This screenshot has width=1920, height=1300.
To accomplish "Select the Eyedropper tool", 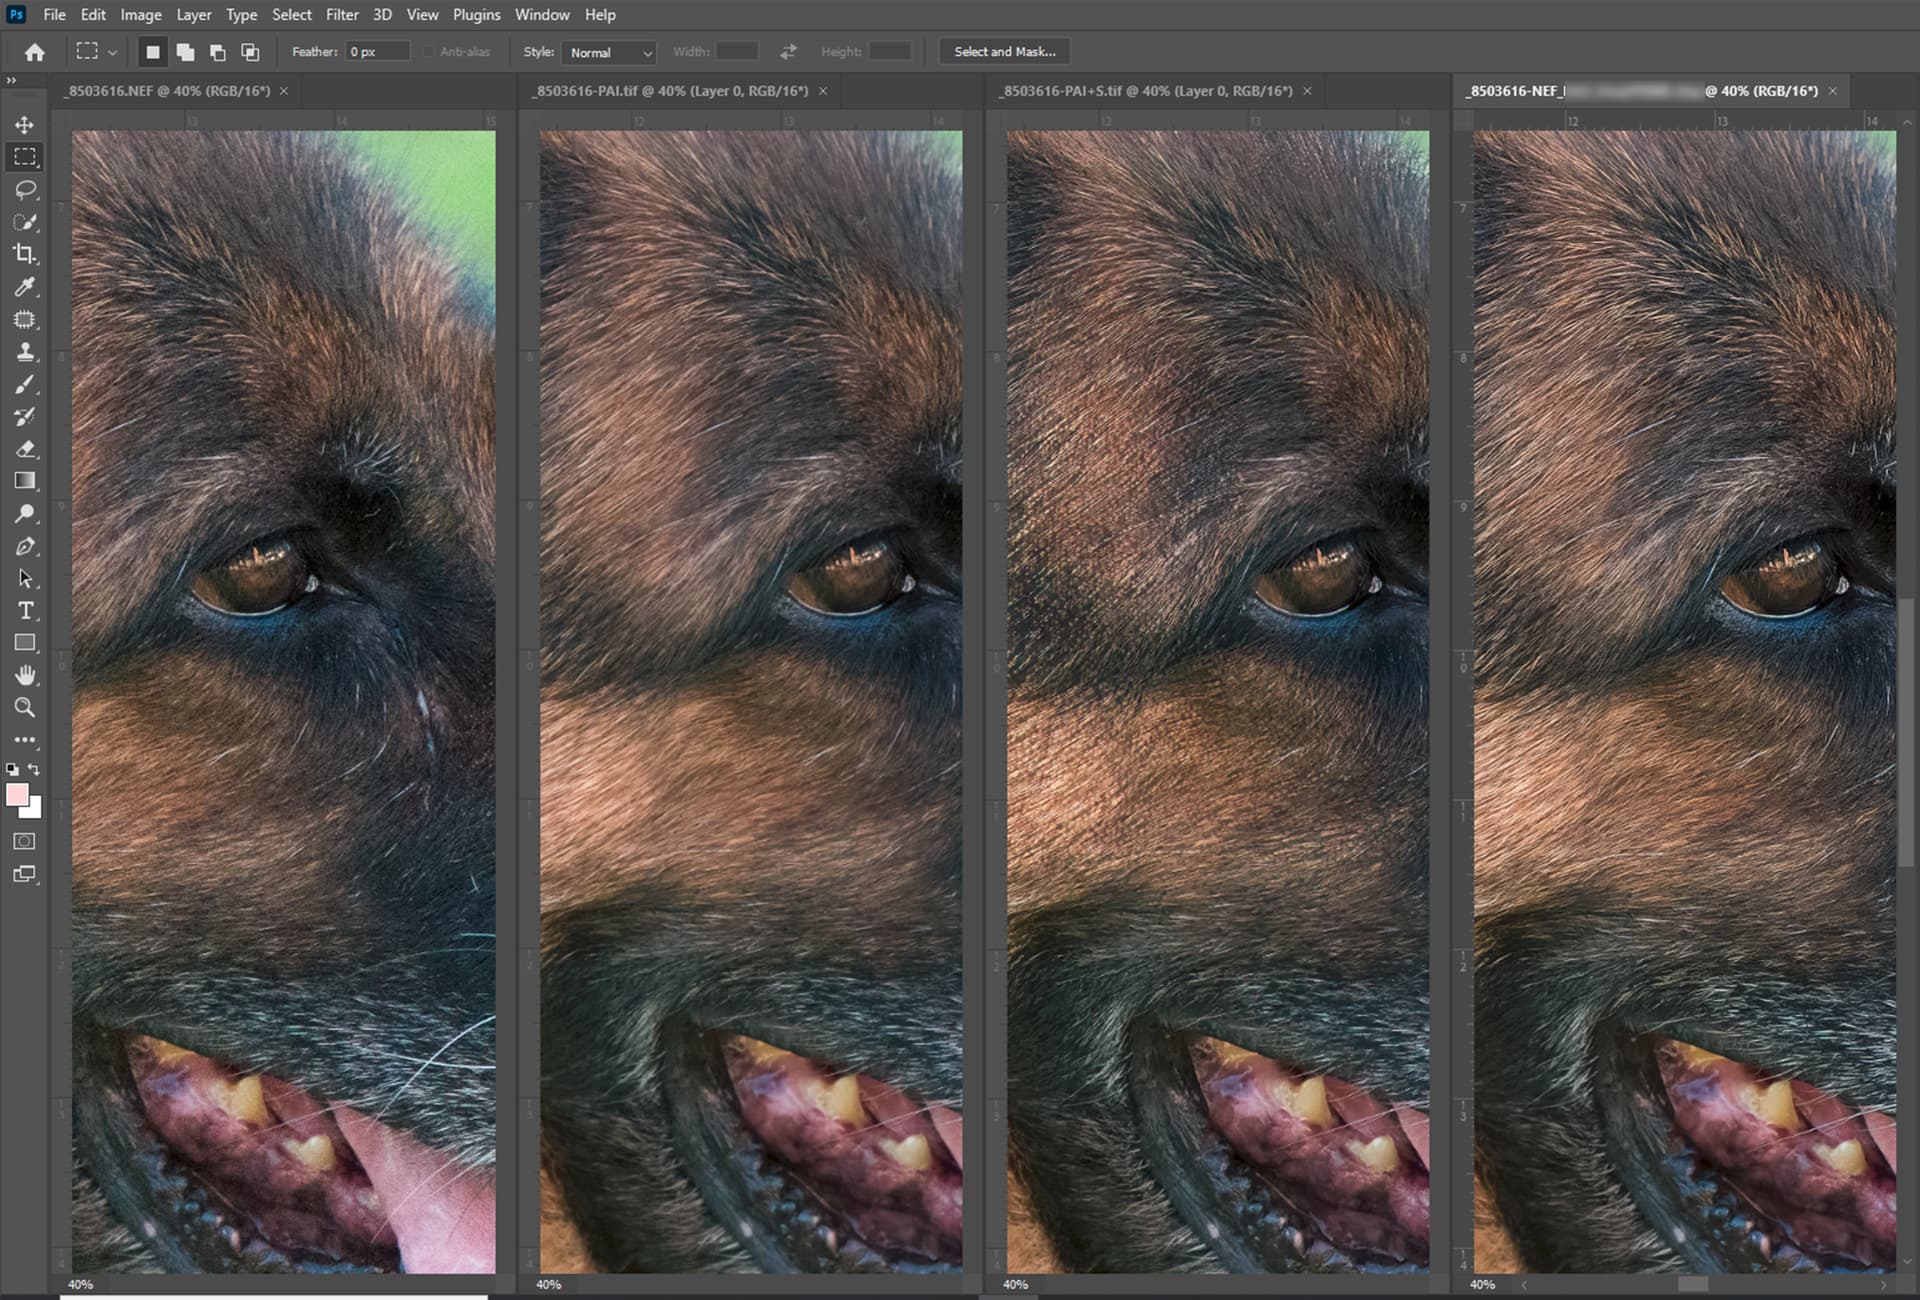I will coord(25,288).
